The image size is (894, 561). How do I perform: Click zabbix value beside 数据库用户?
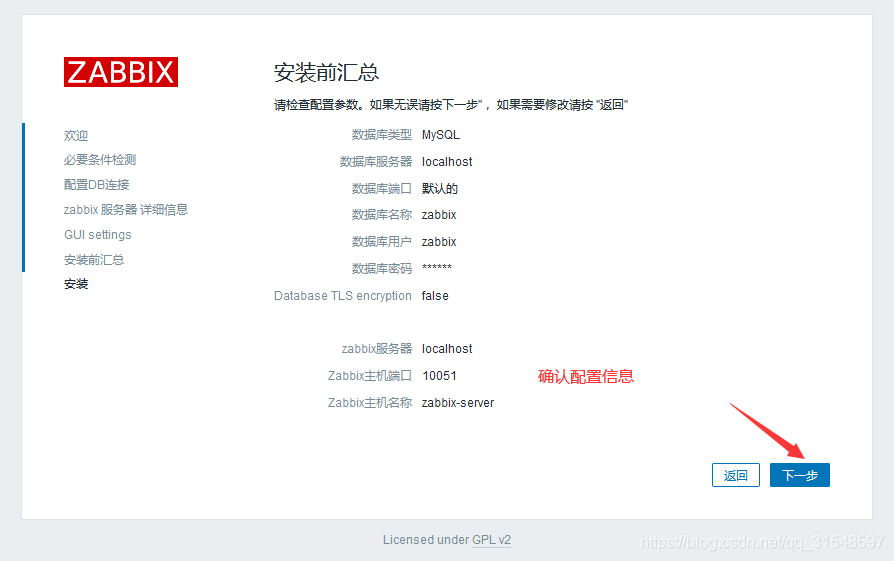[439, 242]
